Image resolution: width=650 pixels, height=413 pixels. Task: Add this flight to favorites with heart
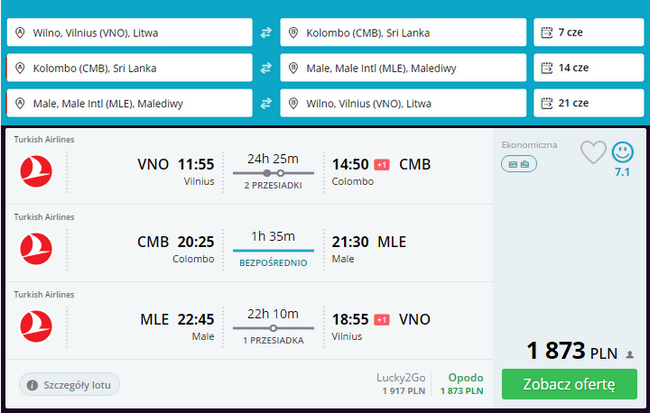tap(593, 152)
